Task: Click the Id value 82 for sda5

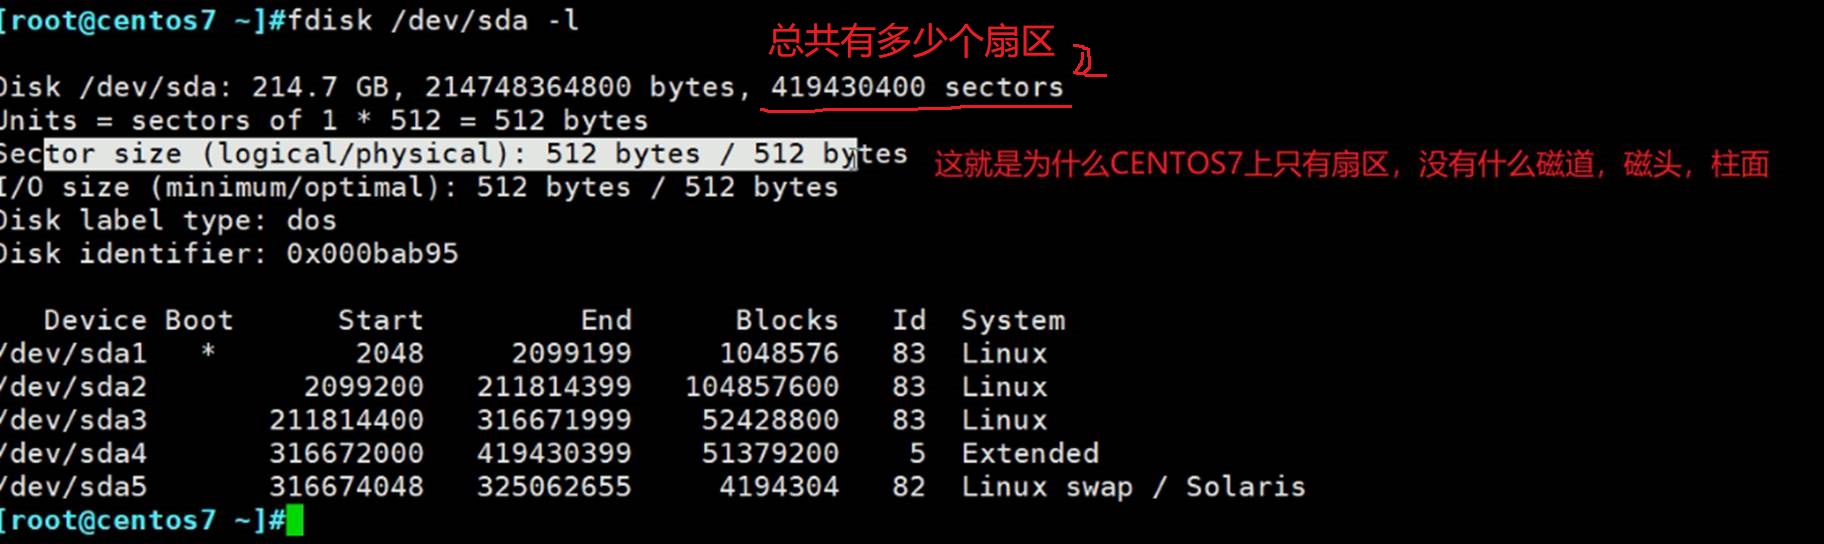Action: 908,487
